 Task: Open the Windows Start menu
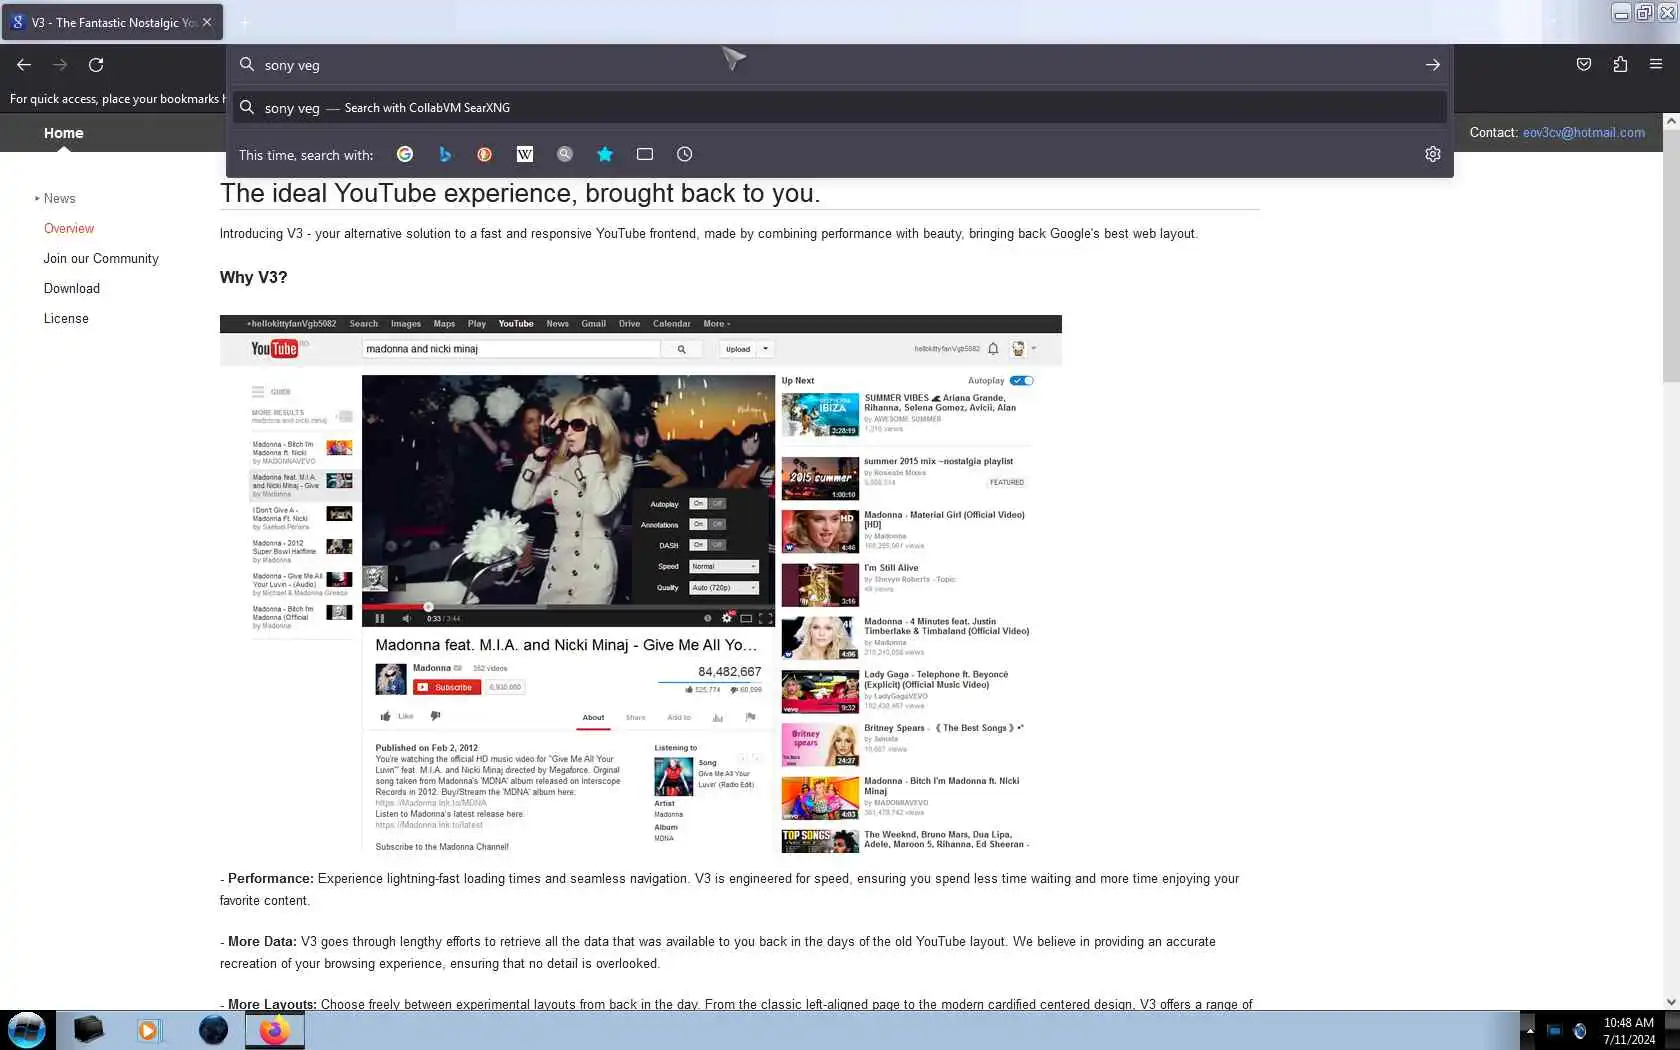(x=27, y=1030)
